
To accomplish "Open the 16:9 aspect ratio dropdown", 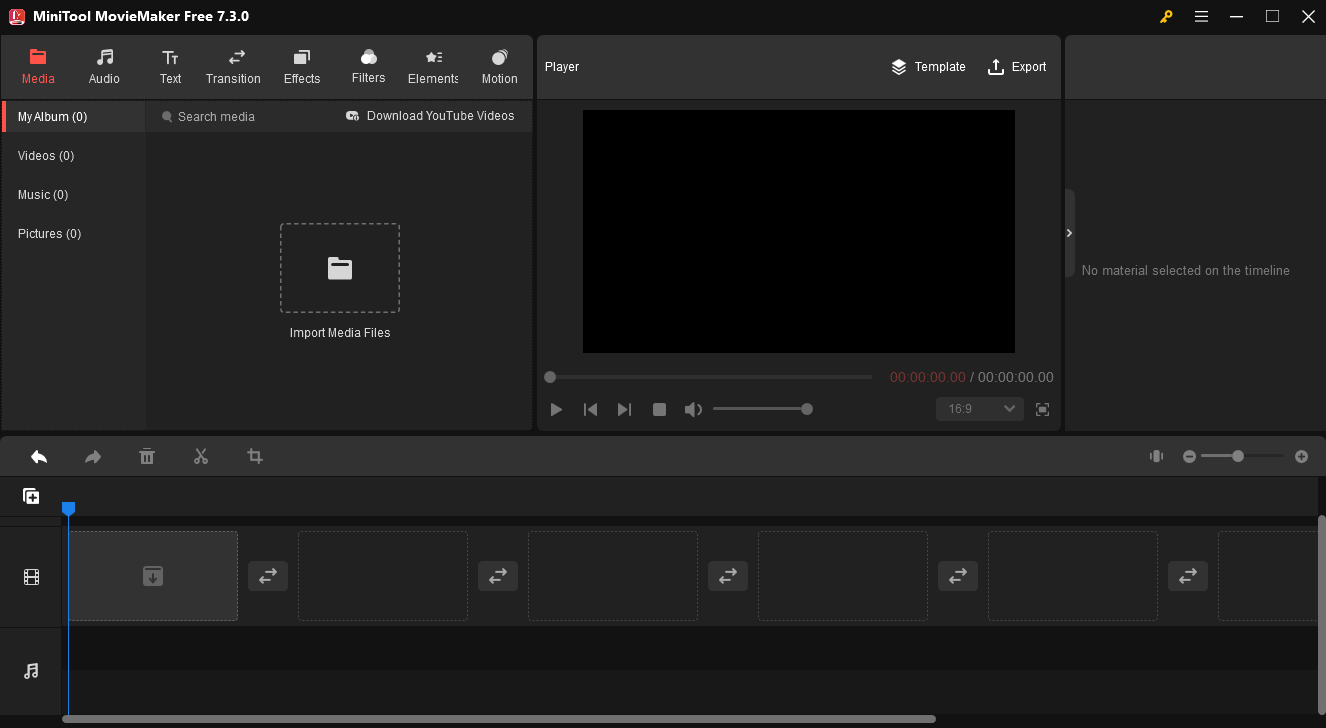I will tap(980, 409).
